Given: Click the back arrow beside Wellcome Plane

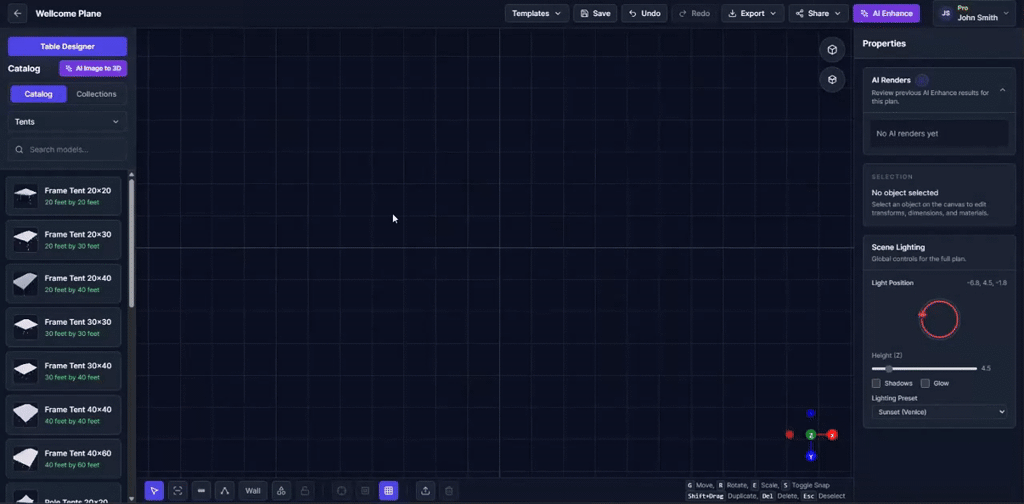Looking at the screenshot, I should [17, 13].
